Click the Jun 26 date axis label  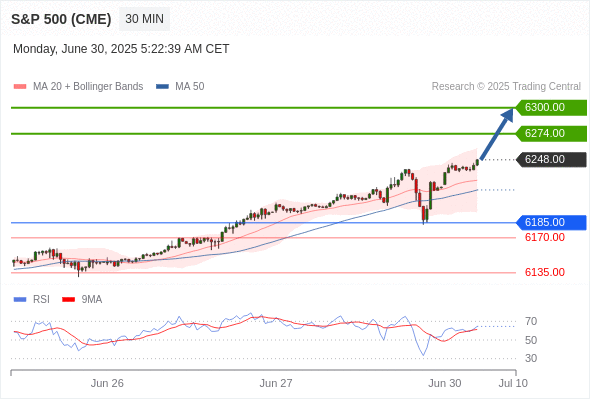107,383
